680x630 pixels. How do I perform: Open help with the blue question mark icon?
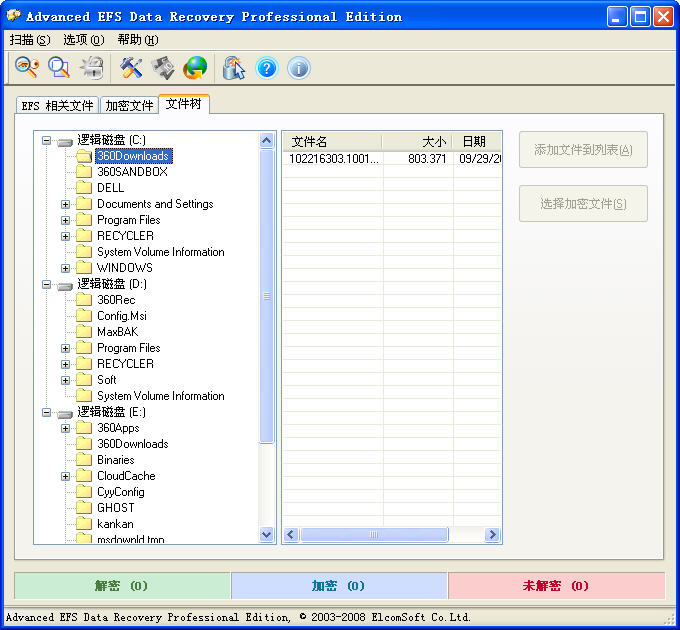266,67
